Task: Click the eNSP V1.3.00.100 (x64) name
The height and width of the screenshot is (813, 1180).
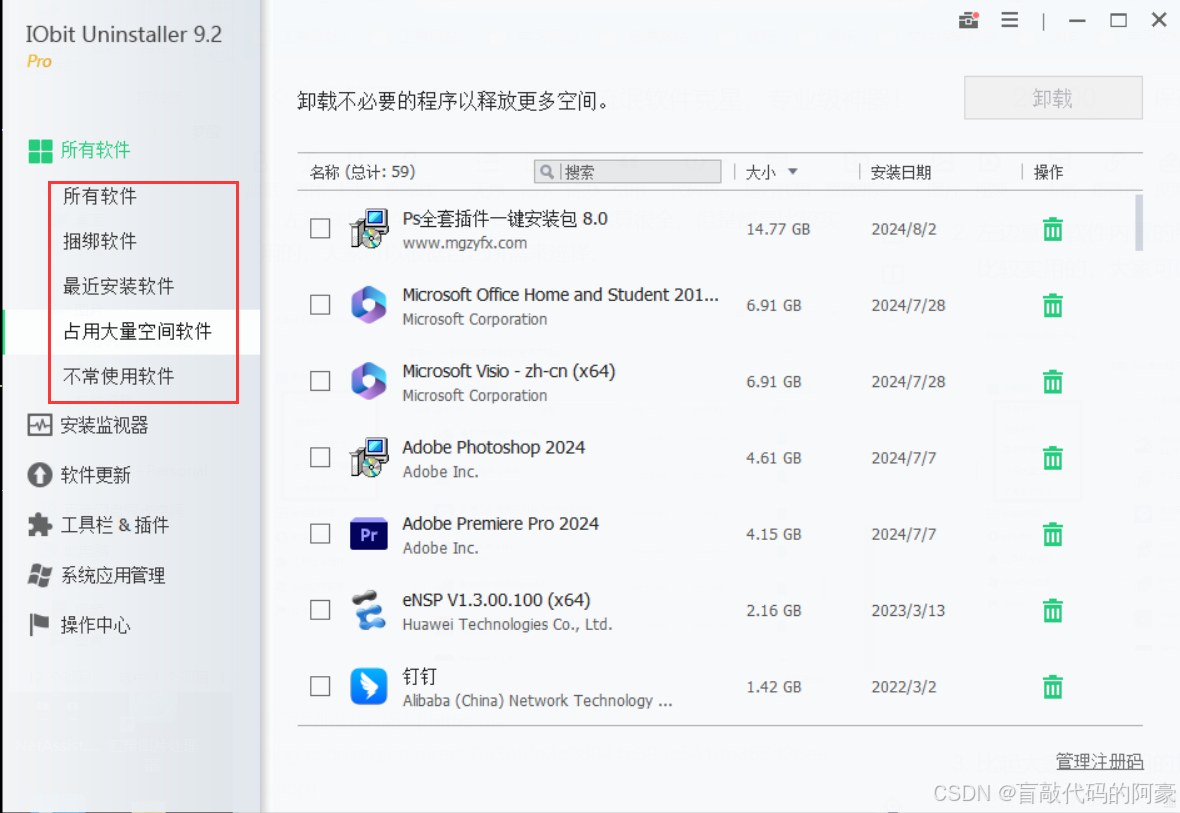Action: pos(496,600)
